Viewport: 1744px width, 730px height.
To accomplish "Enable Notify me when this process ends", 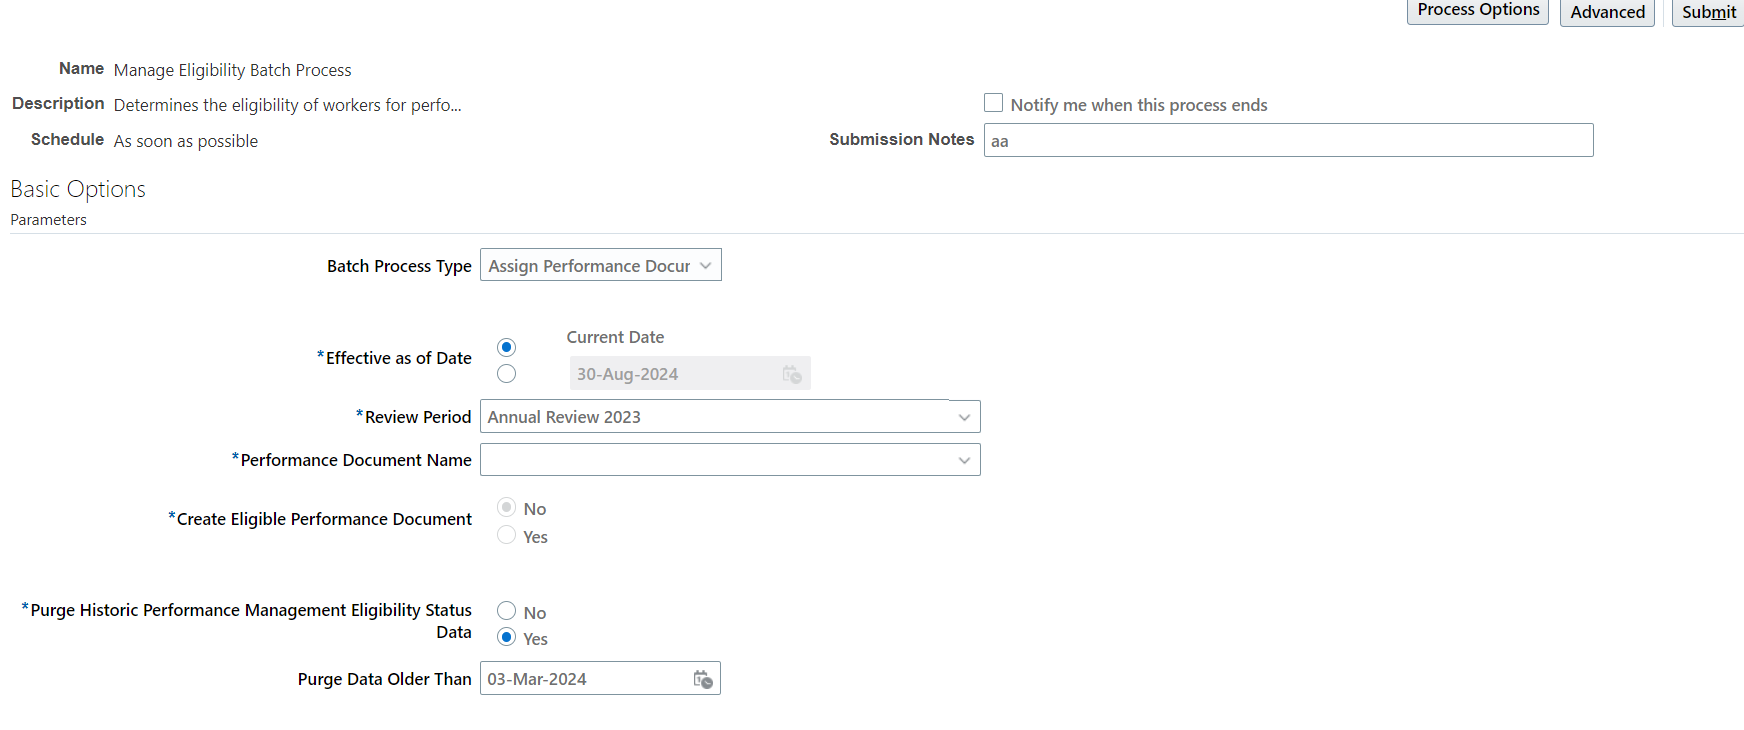I will pyautogui.click(x=993, y=103).
